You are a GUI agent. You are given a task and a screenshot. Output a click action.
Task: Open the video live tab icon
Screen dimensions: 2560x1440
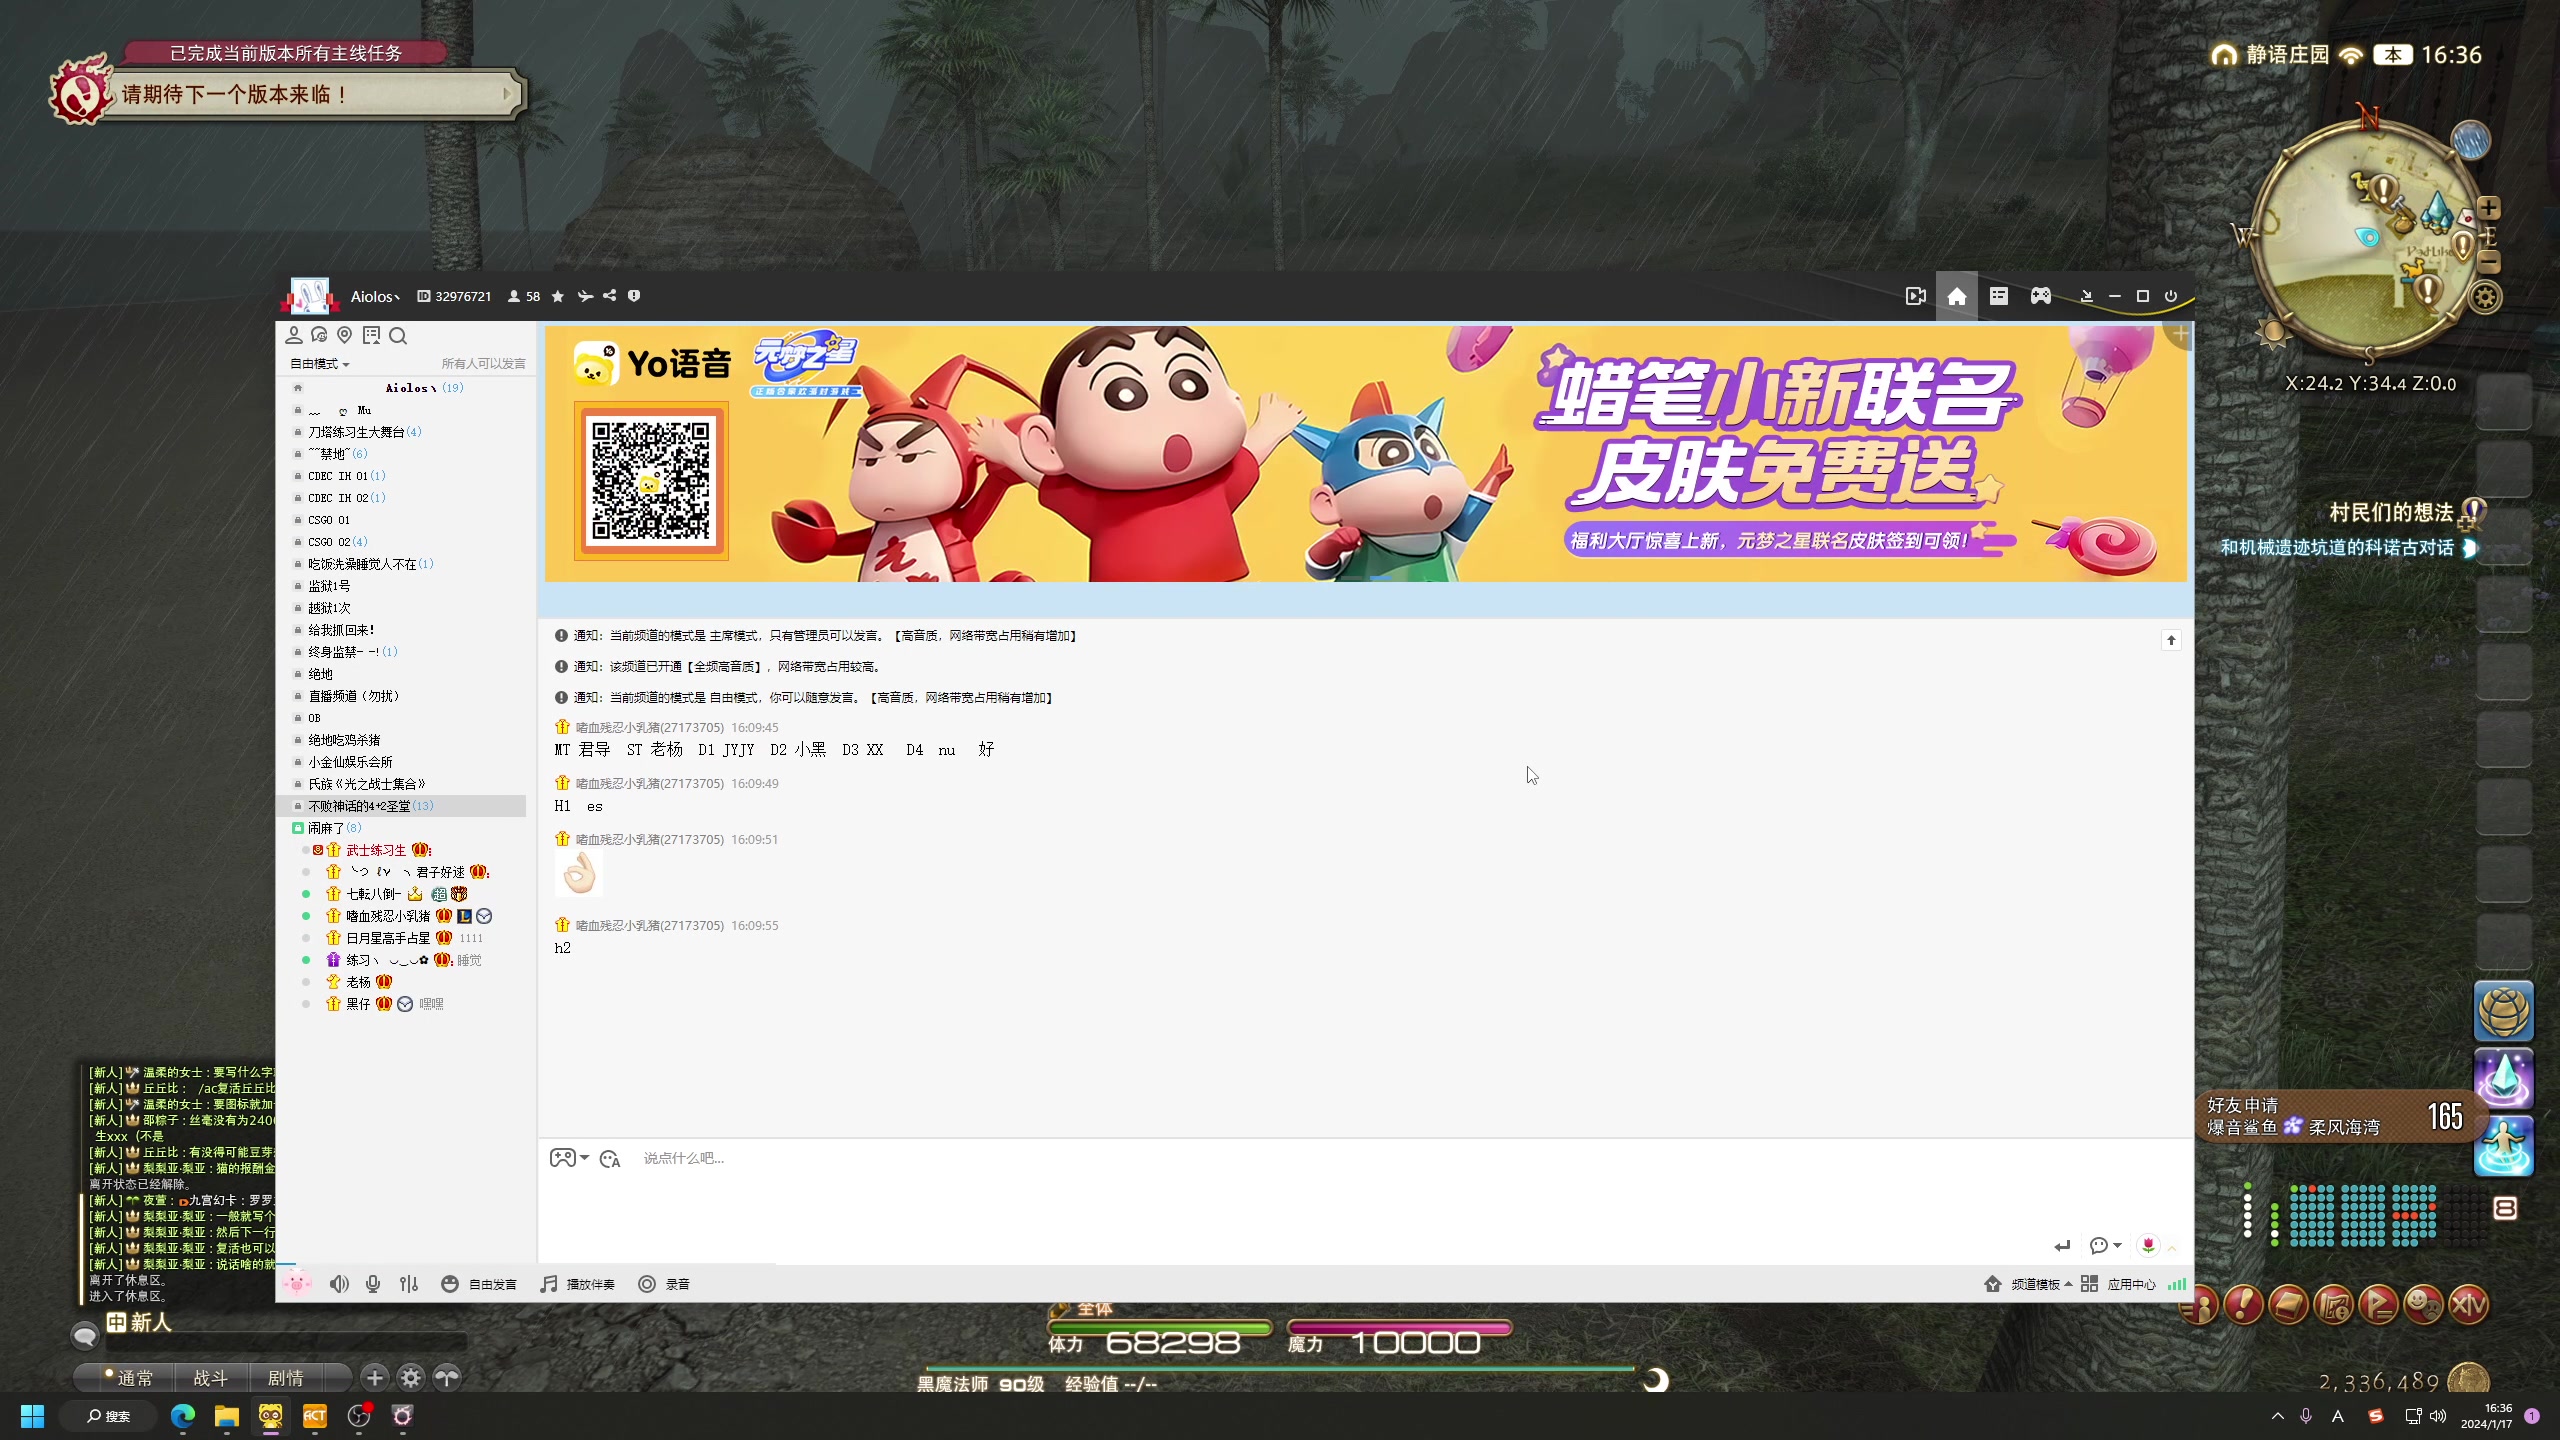pyautogui.click(x=1915, y=296)
